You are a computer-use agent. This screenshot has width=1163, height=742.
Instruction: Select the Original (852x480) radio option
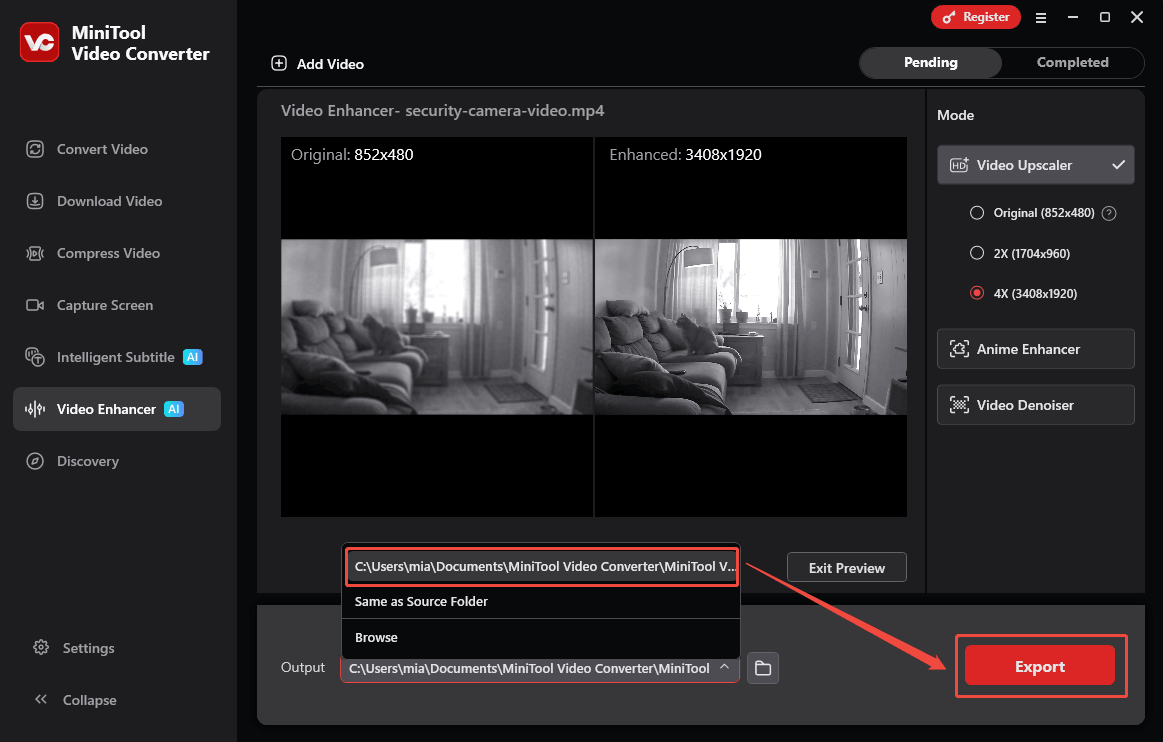point(977,213)
